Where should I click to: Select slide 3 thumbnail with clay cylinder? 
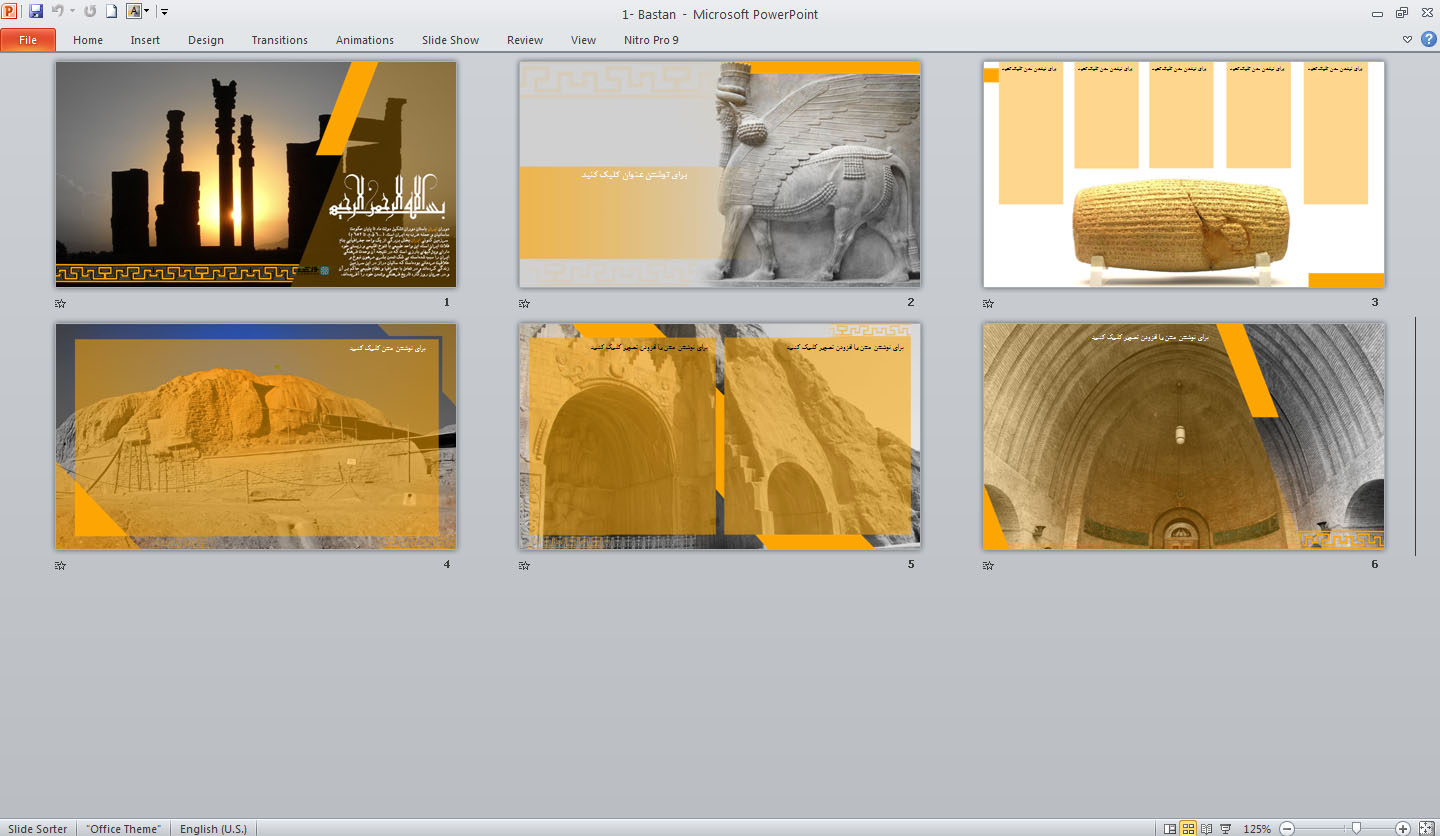[x=1183, y=175]
